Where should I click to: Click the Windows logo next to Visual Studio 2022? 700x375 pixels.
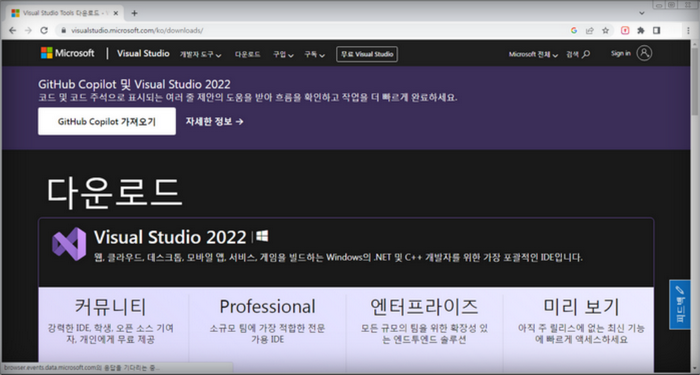262,237
